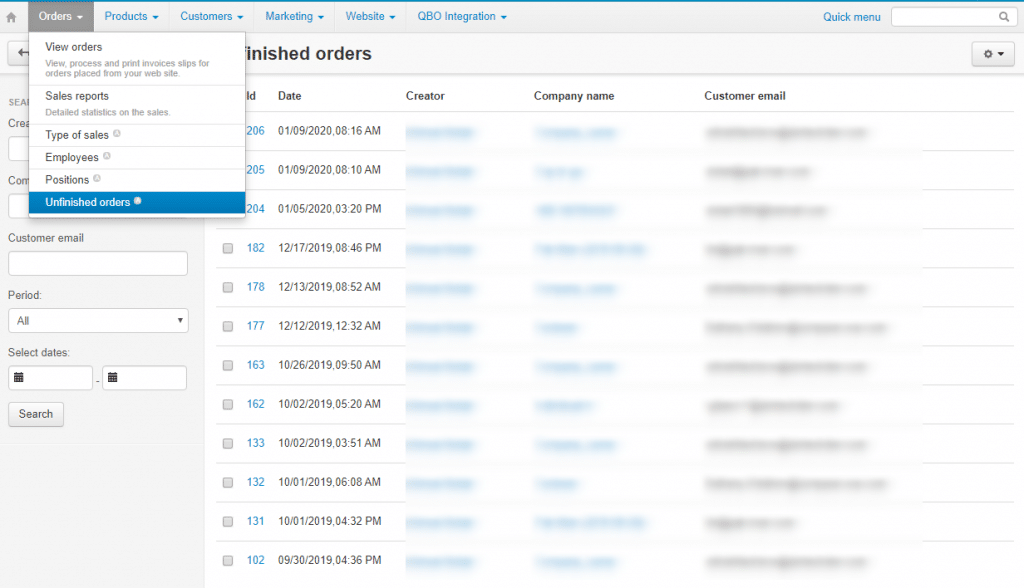The image size is (1024, 588).
Task: Click the magnifier icon in the search box
Action: point(1003,17)
